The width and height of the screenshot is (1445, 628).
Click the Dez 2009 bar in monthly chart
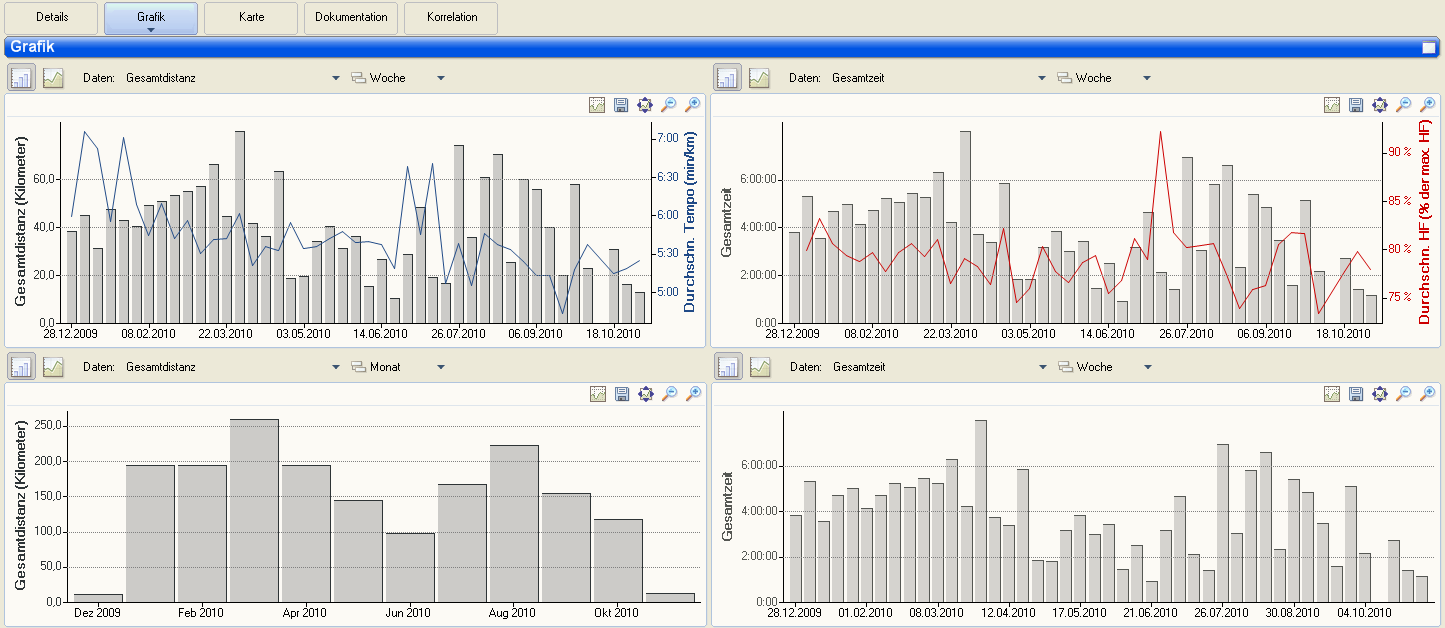pyautogui.click(x=98, y=598)
